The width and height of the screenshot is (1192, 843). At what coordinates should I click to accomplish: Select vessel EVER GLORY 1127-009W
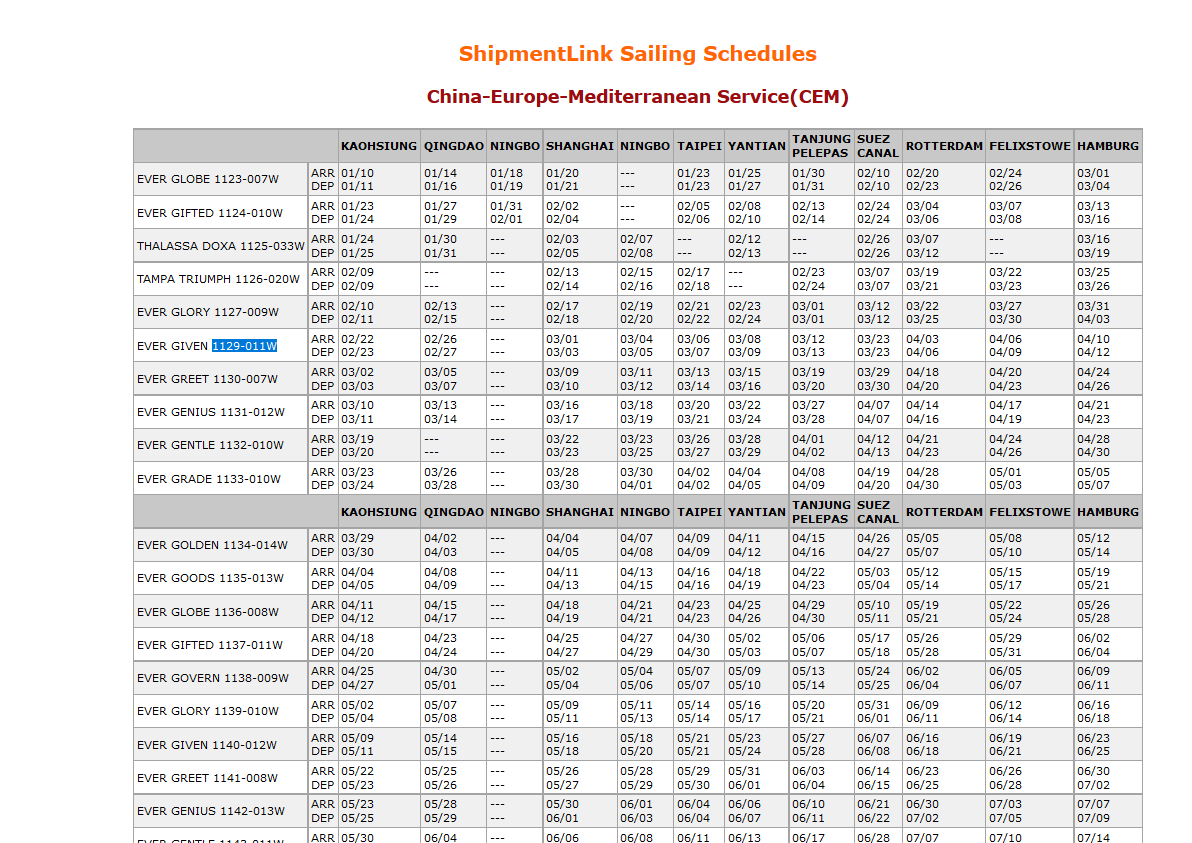[x=208, y=312]
